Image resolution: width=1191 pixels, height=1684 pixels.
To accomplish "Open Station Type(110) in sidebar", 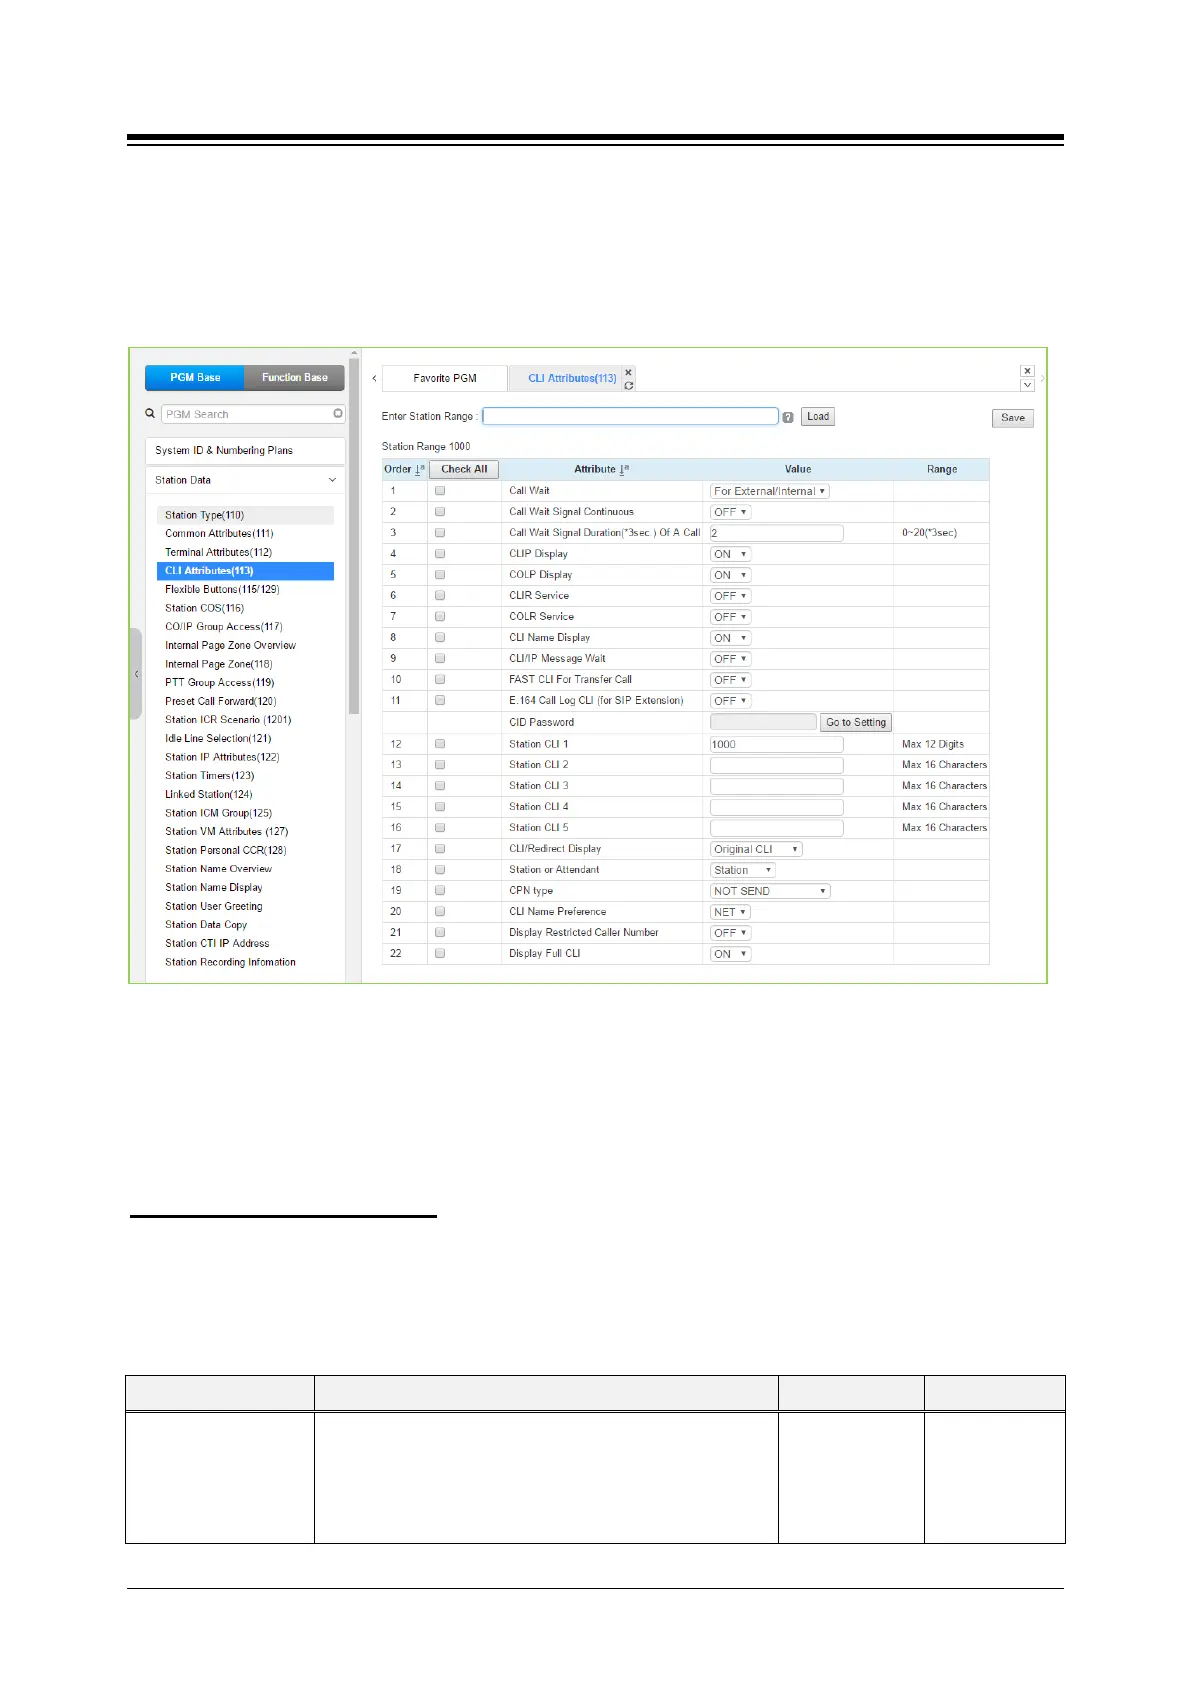I will point(245,515).
